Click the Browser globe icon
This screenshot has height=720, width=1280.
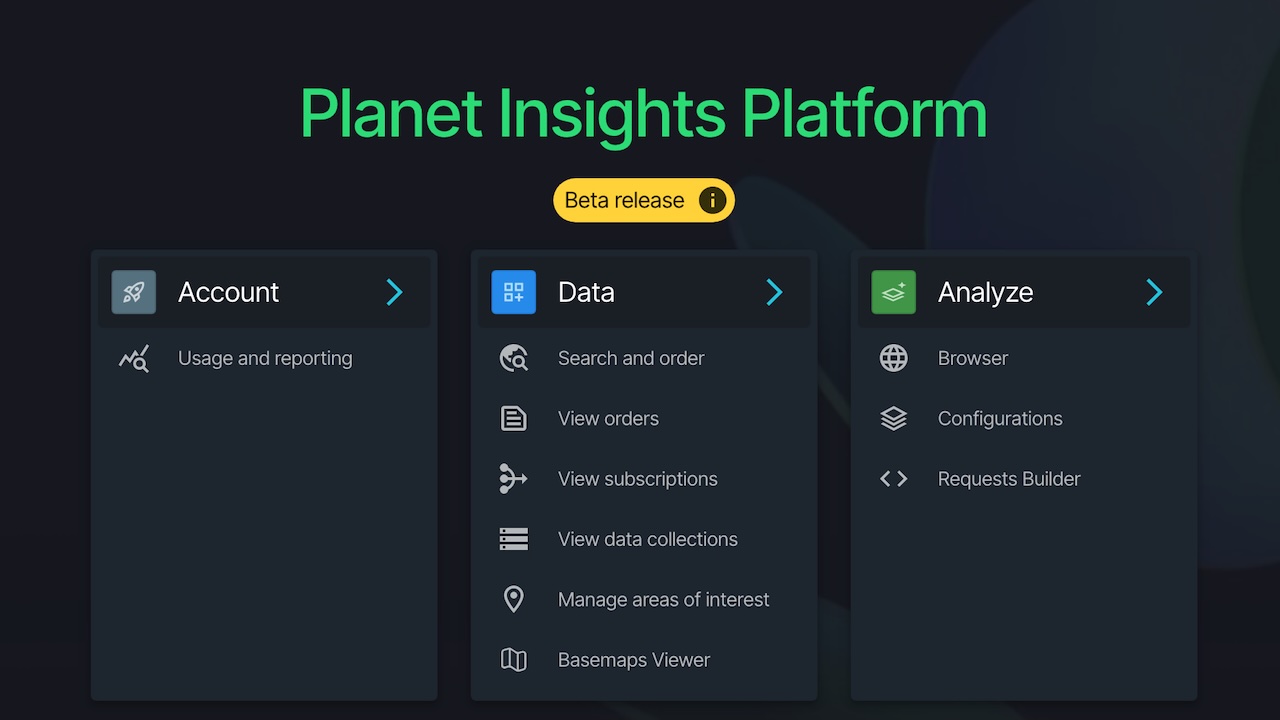click(x=893, y=358)
